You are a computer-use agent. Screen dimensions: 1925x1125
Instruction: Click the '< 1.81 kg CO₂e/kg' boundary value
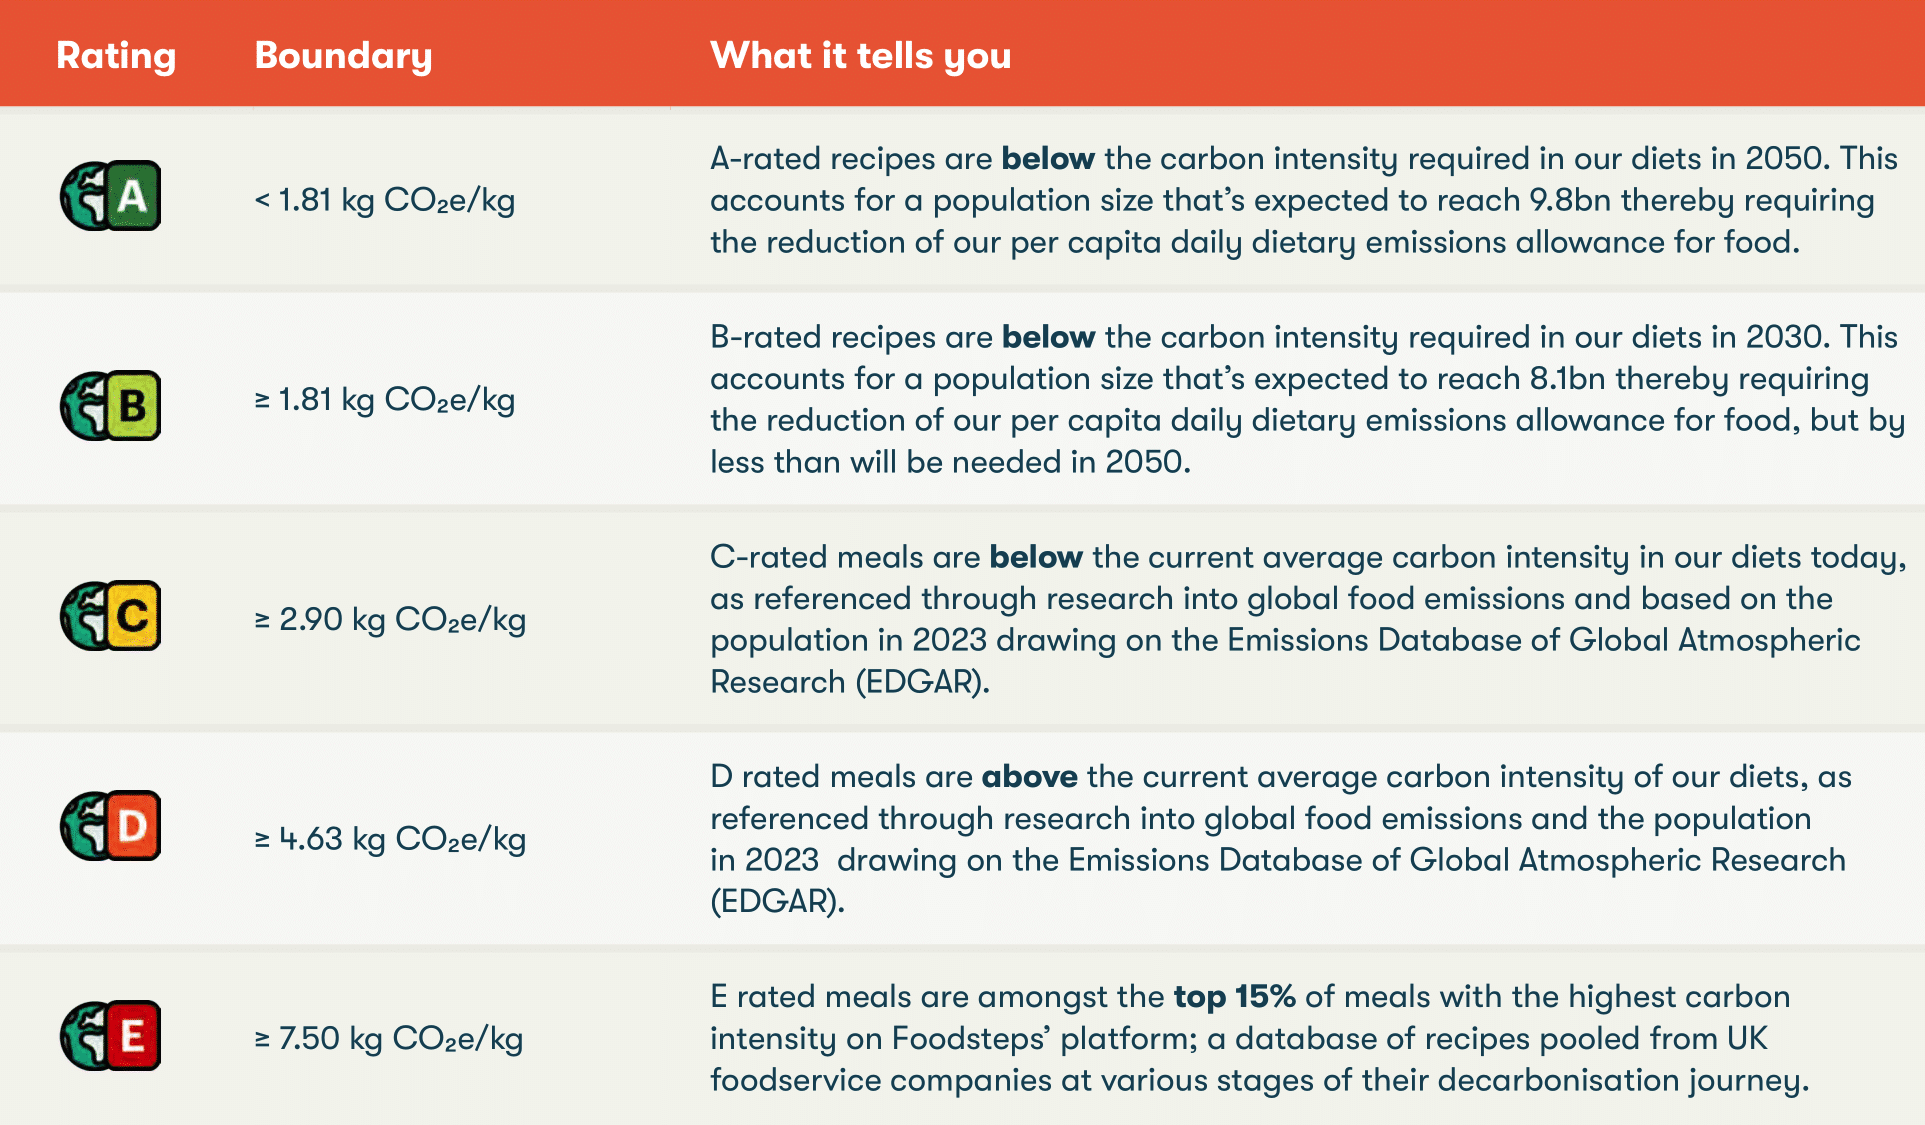[385, 200]
